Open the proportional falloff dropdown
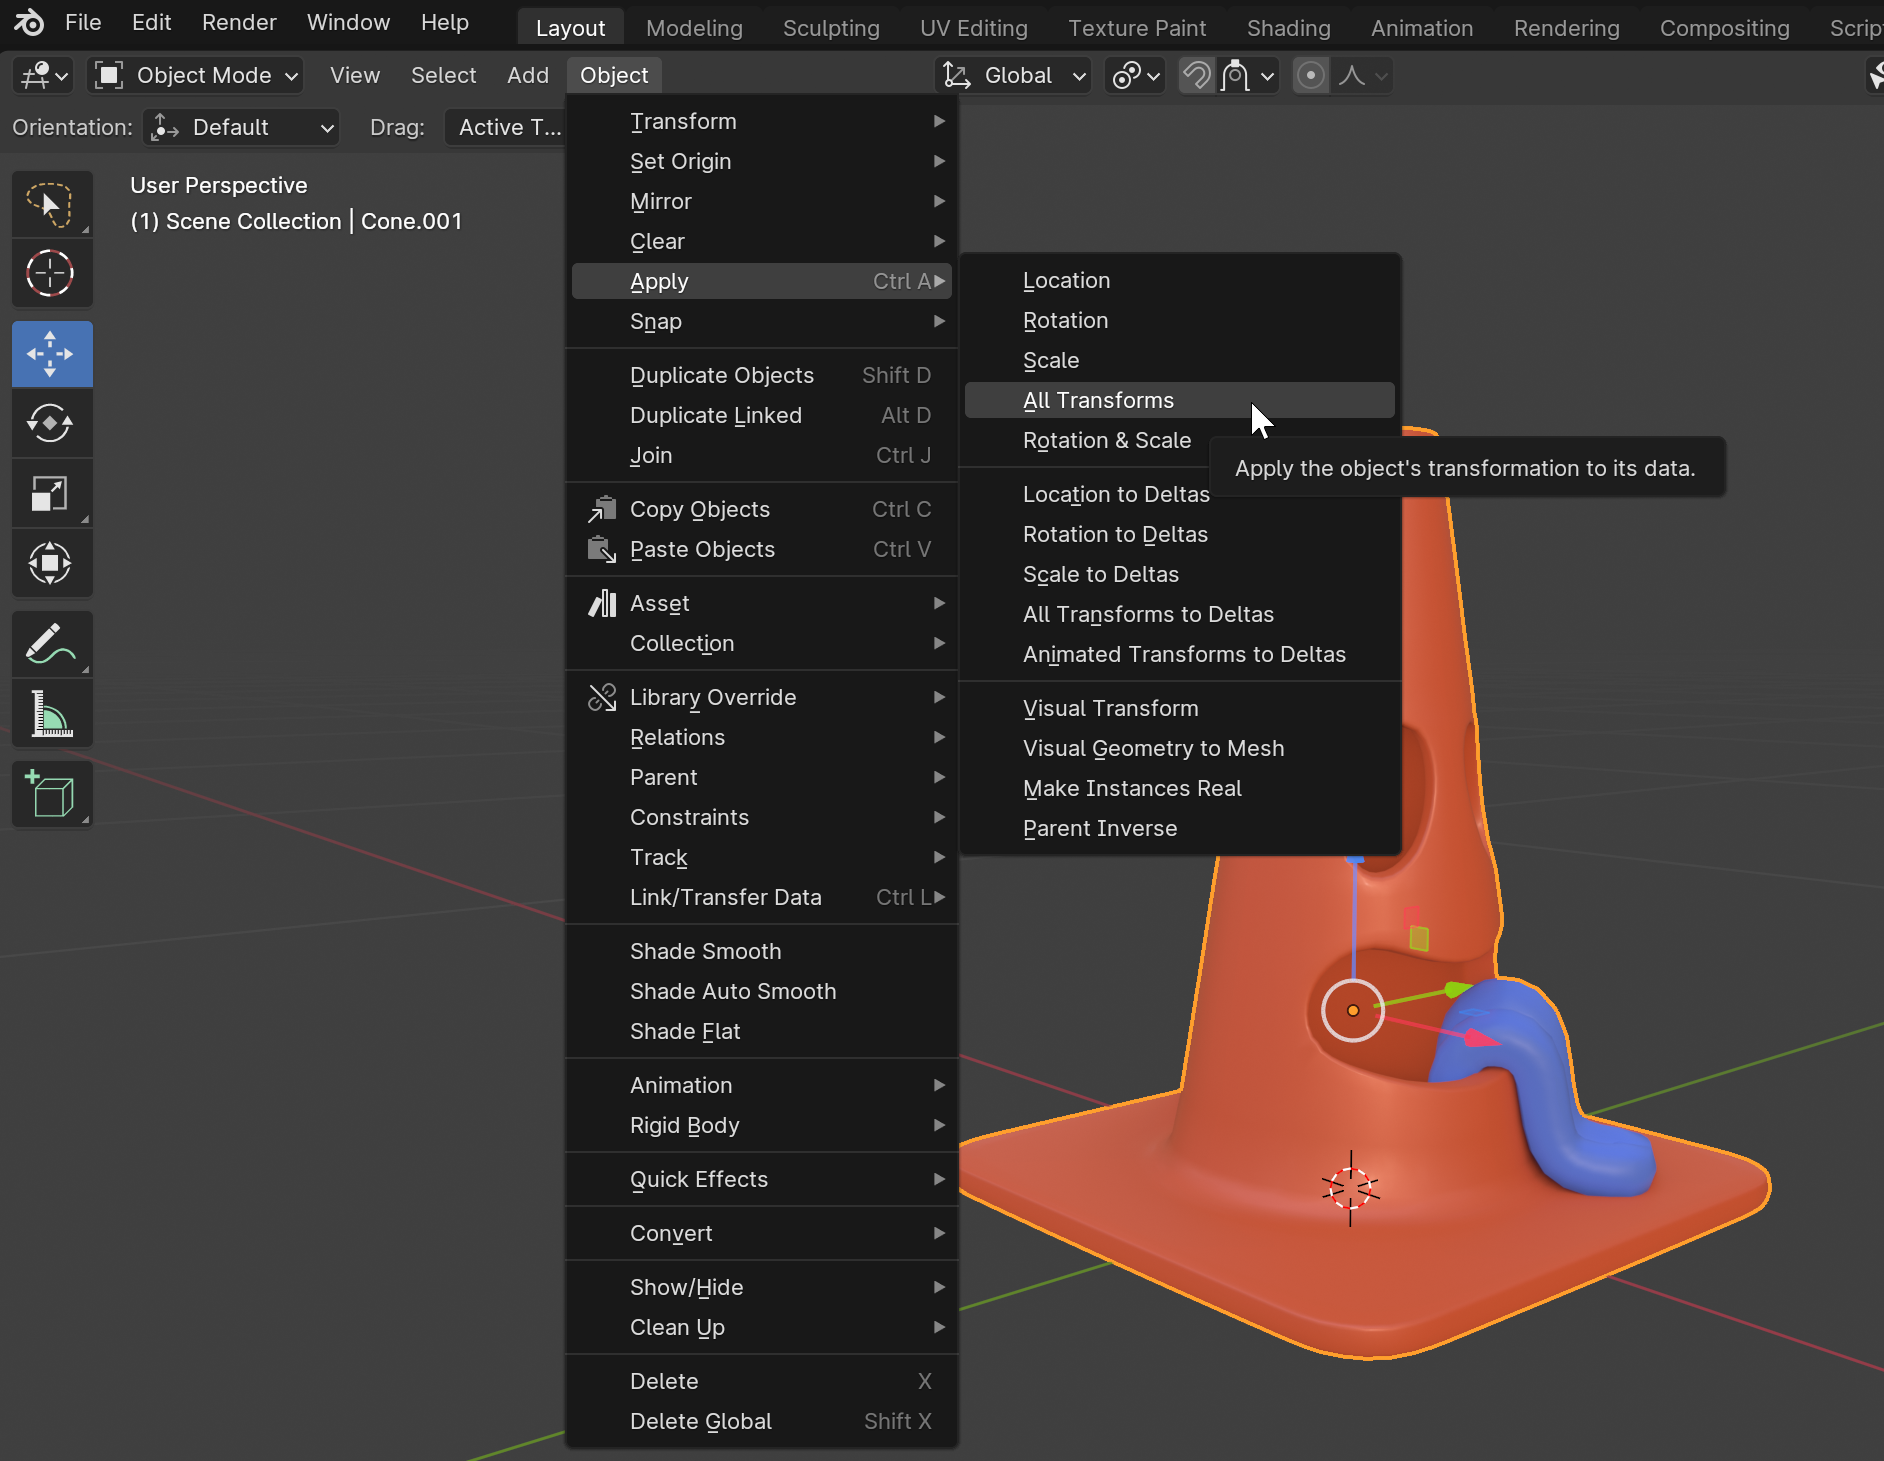This screenshot has width=1884, height=1461. (1362, 75)
